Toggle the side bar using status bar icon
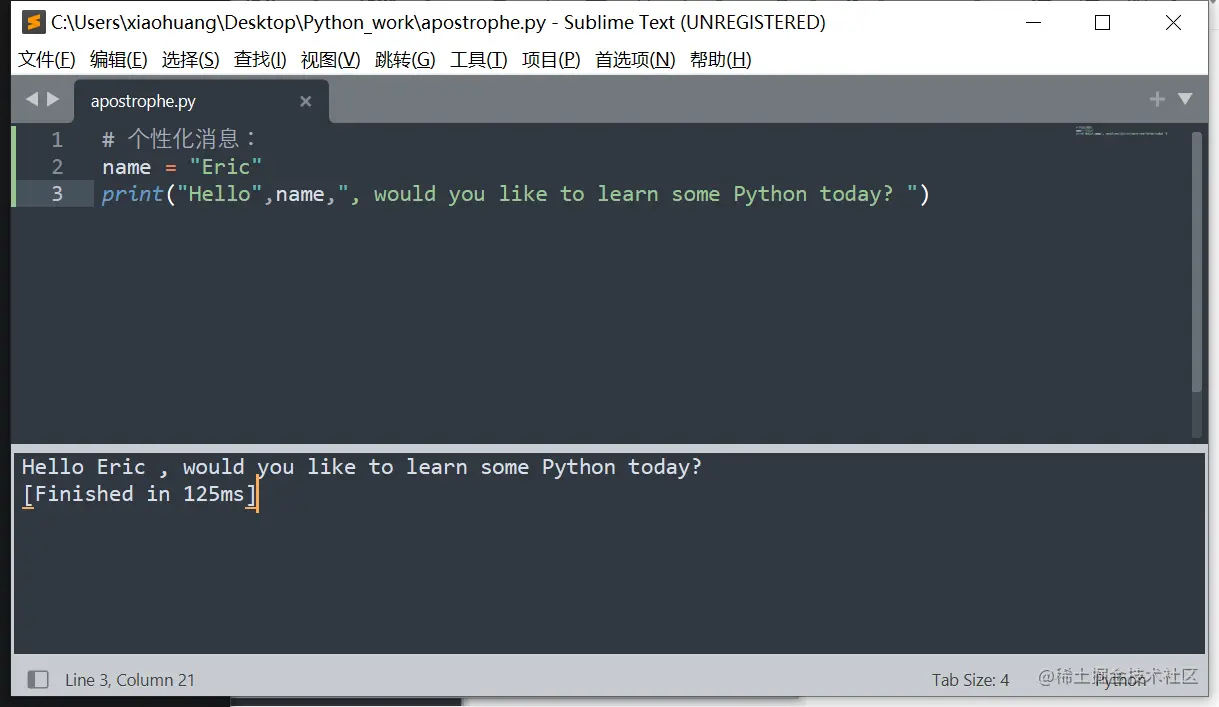 (x=38, y=680)
